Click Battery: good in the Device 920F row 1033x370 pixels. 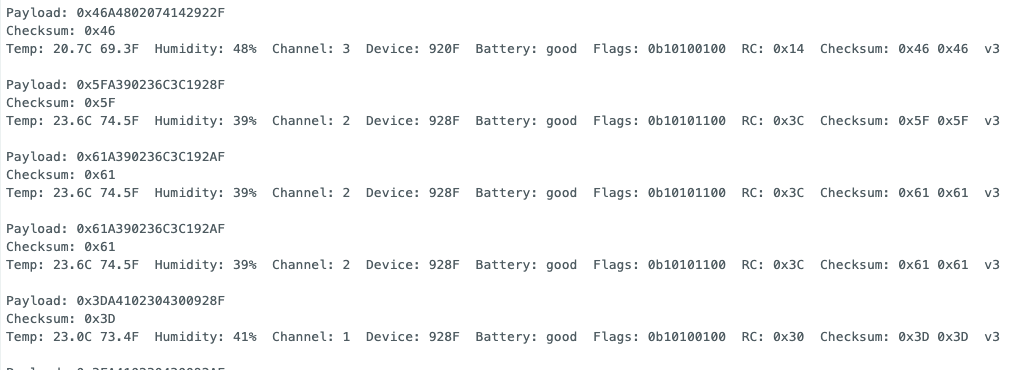click(526, 49)
